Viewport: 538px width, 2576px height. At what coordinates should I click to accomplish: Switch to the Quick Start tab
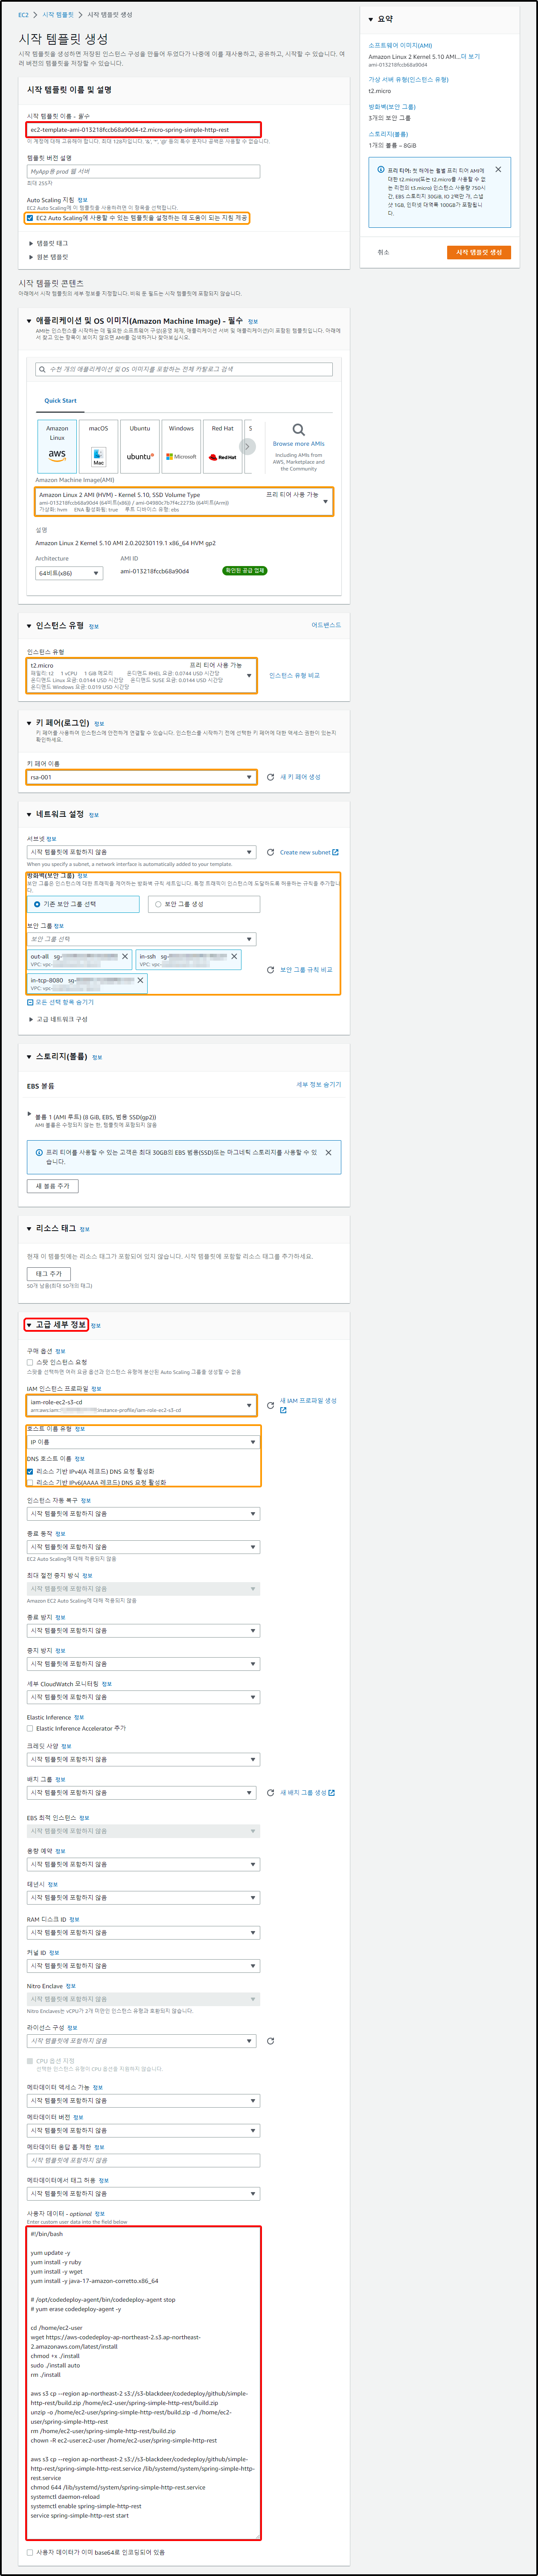tap(60, 401)
